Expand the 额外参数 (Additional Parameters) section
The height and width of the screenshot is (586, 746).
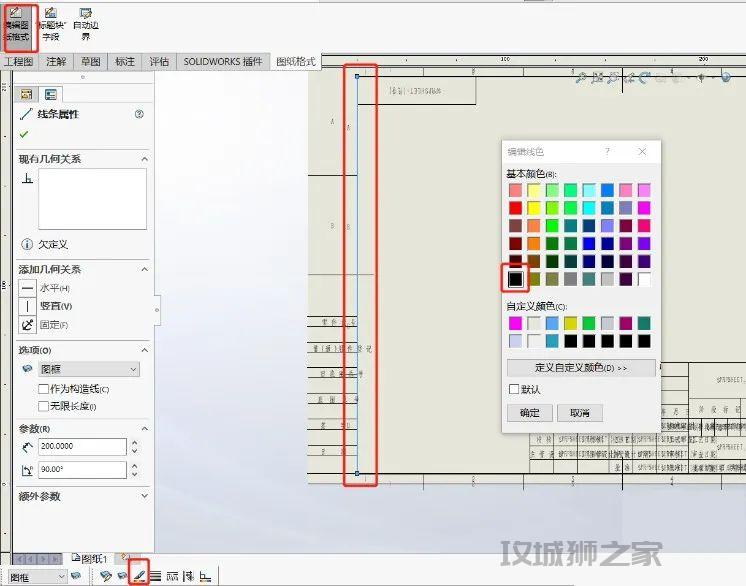[x=144, y=496]
